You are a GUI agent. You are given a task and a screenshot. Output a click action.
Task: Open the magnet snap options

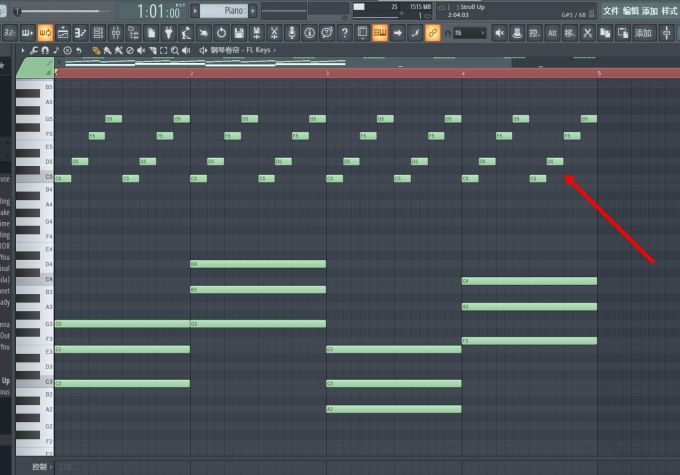[45, 50]
